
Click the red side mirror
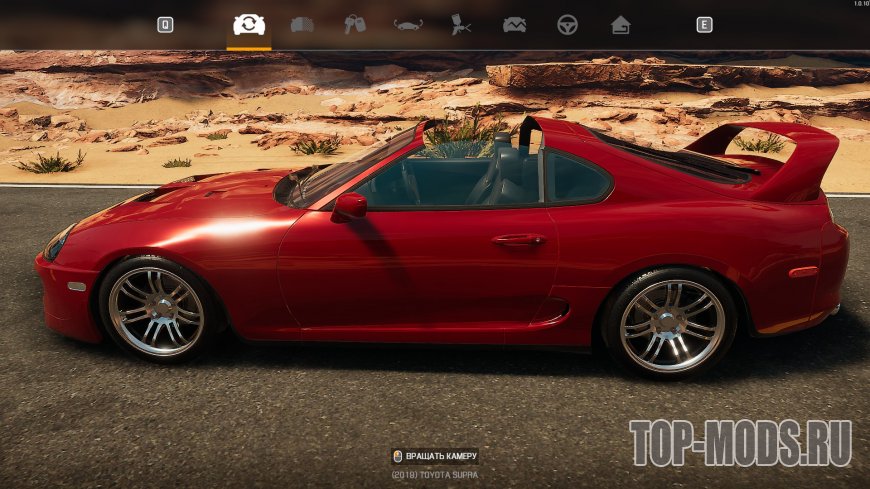(349, 206)
